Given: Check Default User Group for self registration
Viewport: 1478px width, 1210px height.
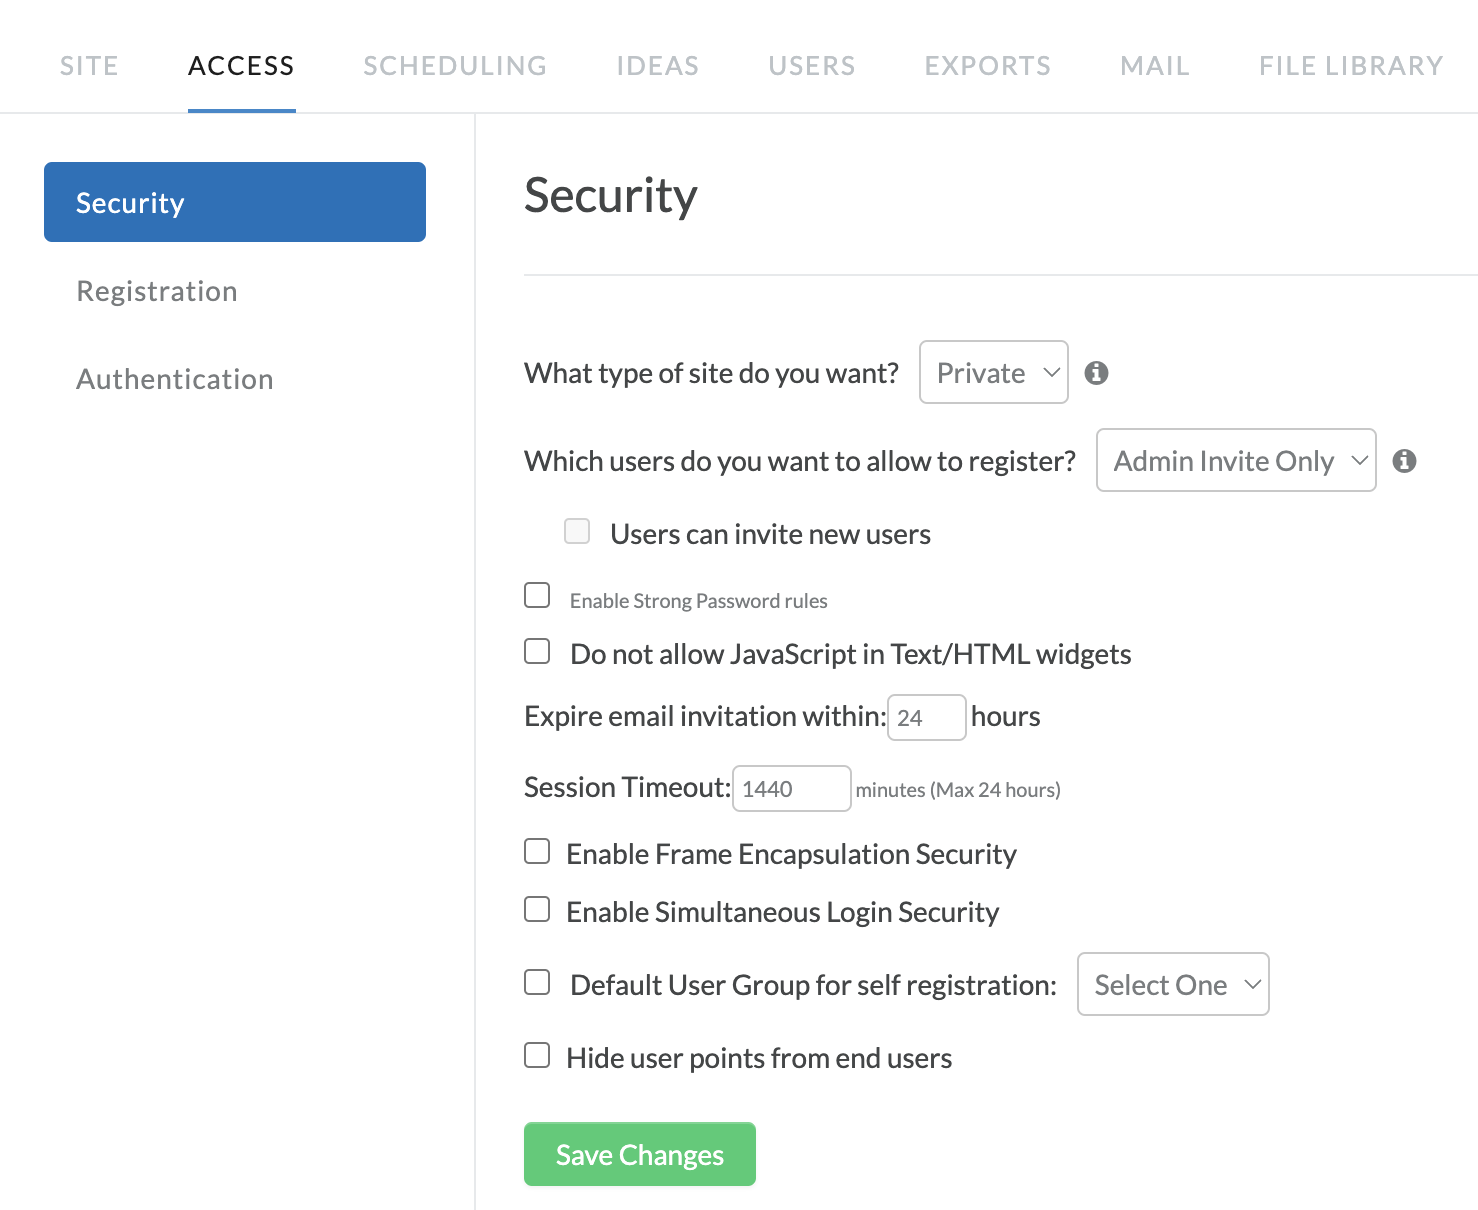Looking at the screenshot, I should [x=537, y=983].
